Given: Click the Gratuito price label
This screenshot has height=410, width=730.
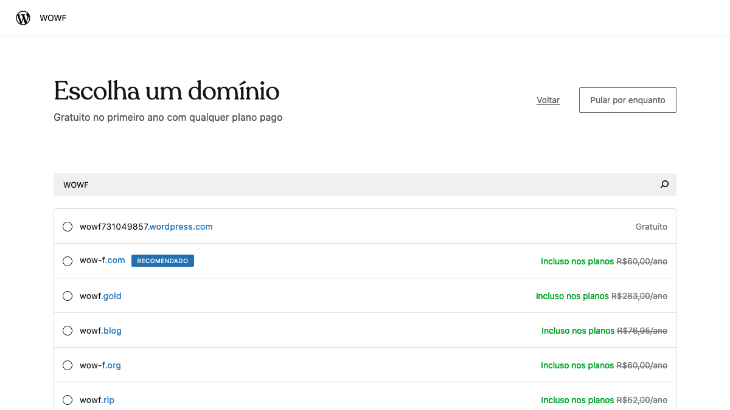Looking at the screenshot, I should pos(651,227).
